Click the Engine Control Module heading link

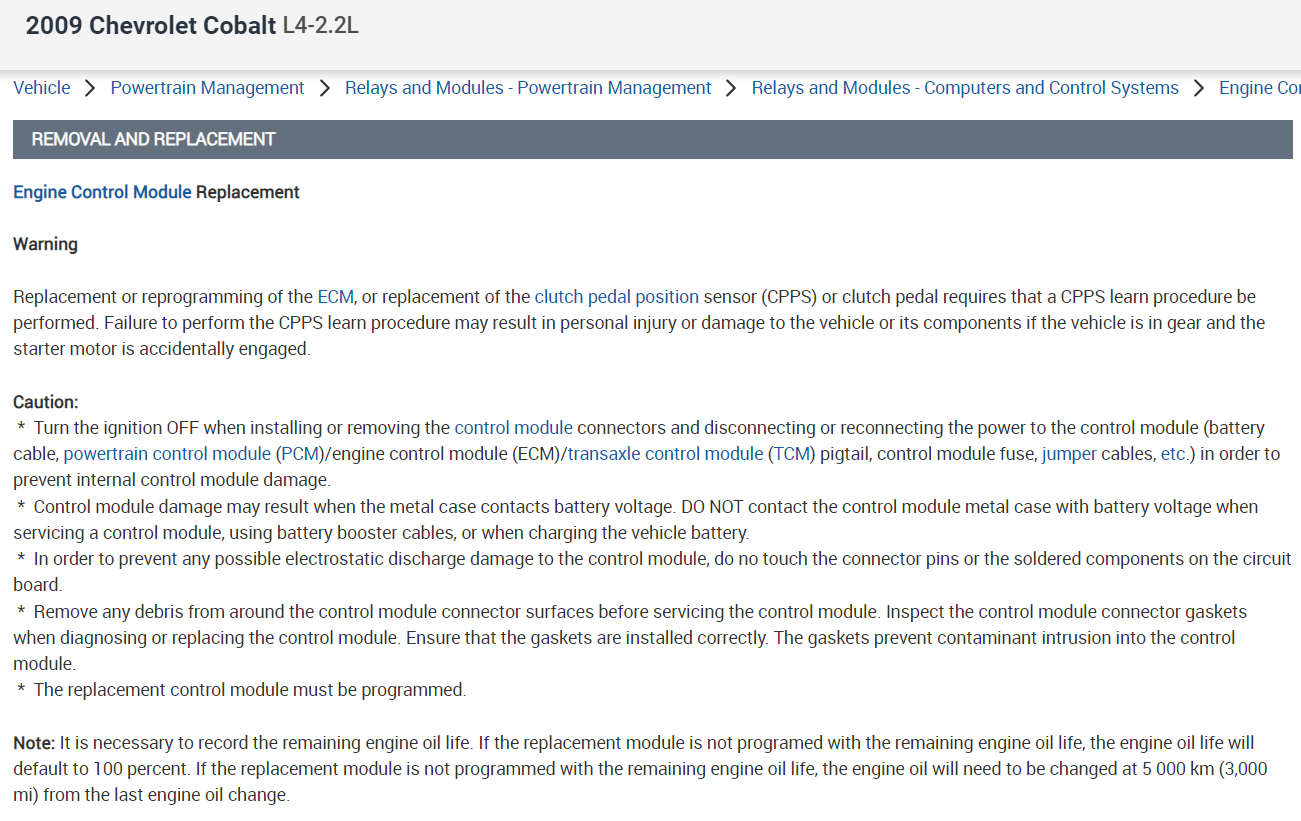coord(102,192)
